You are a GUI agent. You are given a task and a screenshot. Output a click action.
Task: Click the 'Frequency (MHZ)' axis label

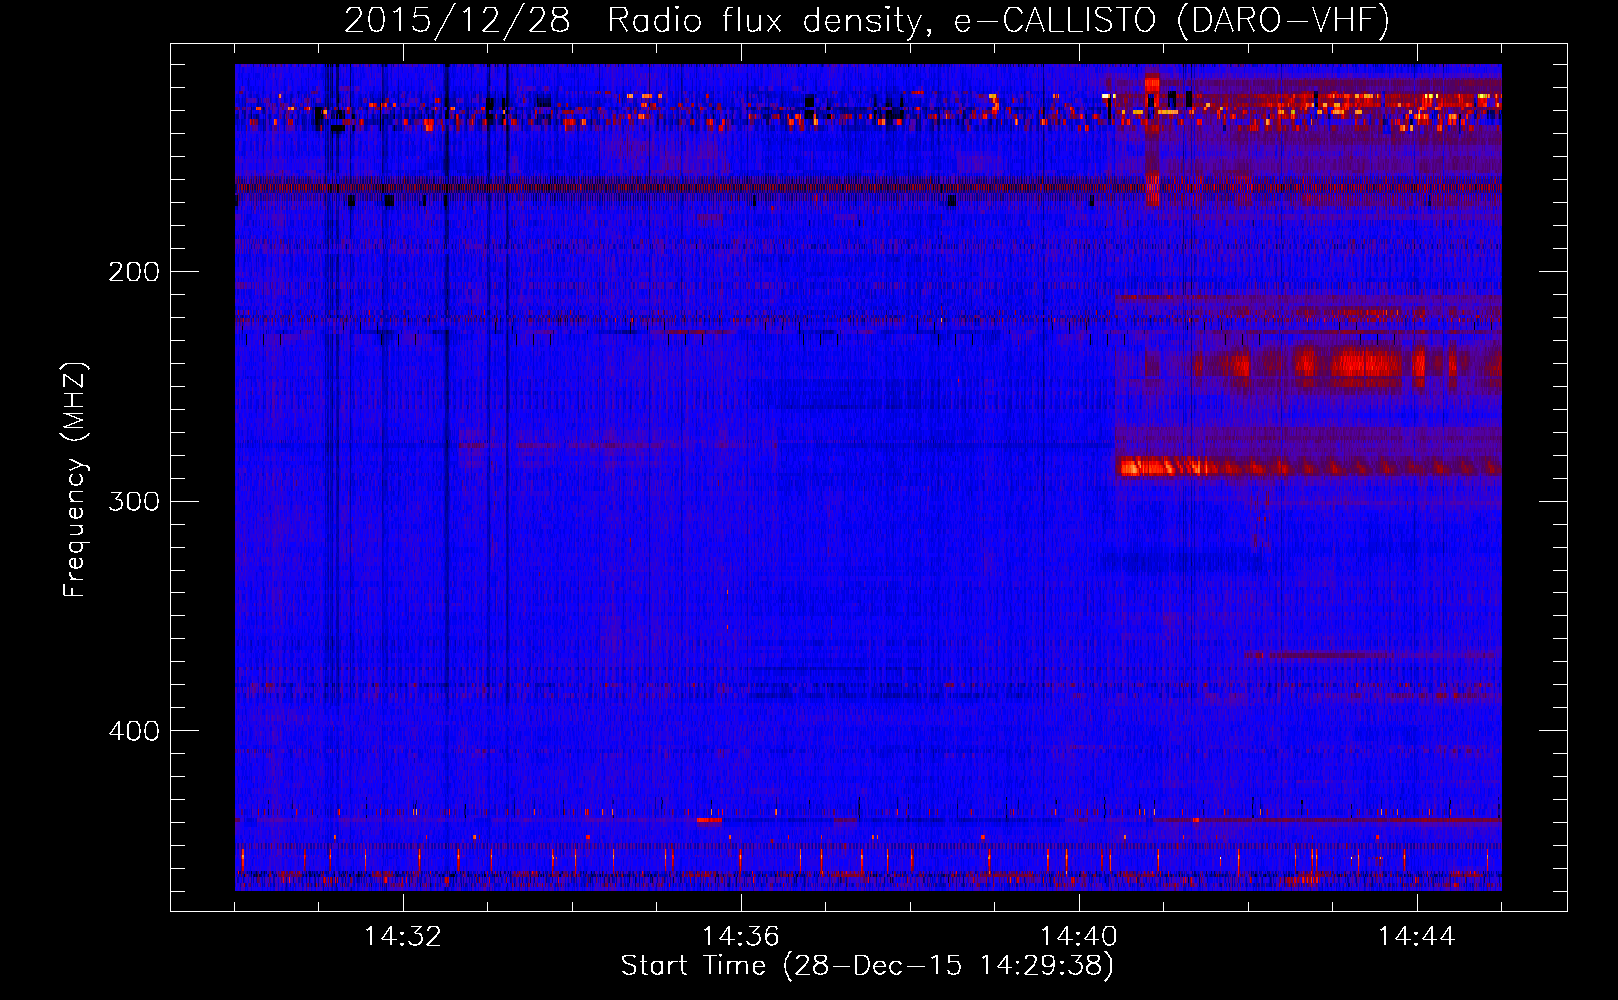(75, 480)
